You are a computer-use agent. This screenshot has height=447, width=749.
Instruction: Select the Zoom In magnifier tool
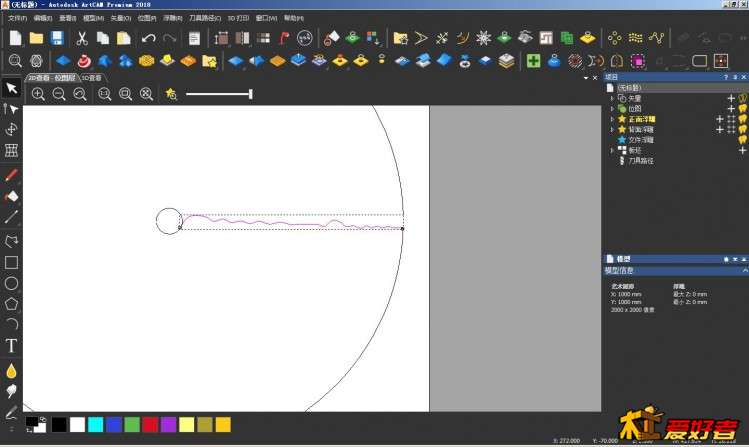(38, 93)
